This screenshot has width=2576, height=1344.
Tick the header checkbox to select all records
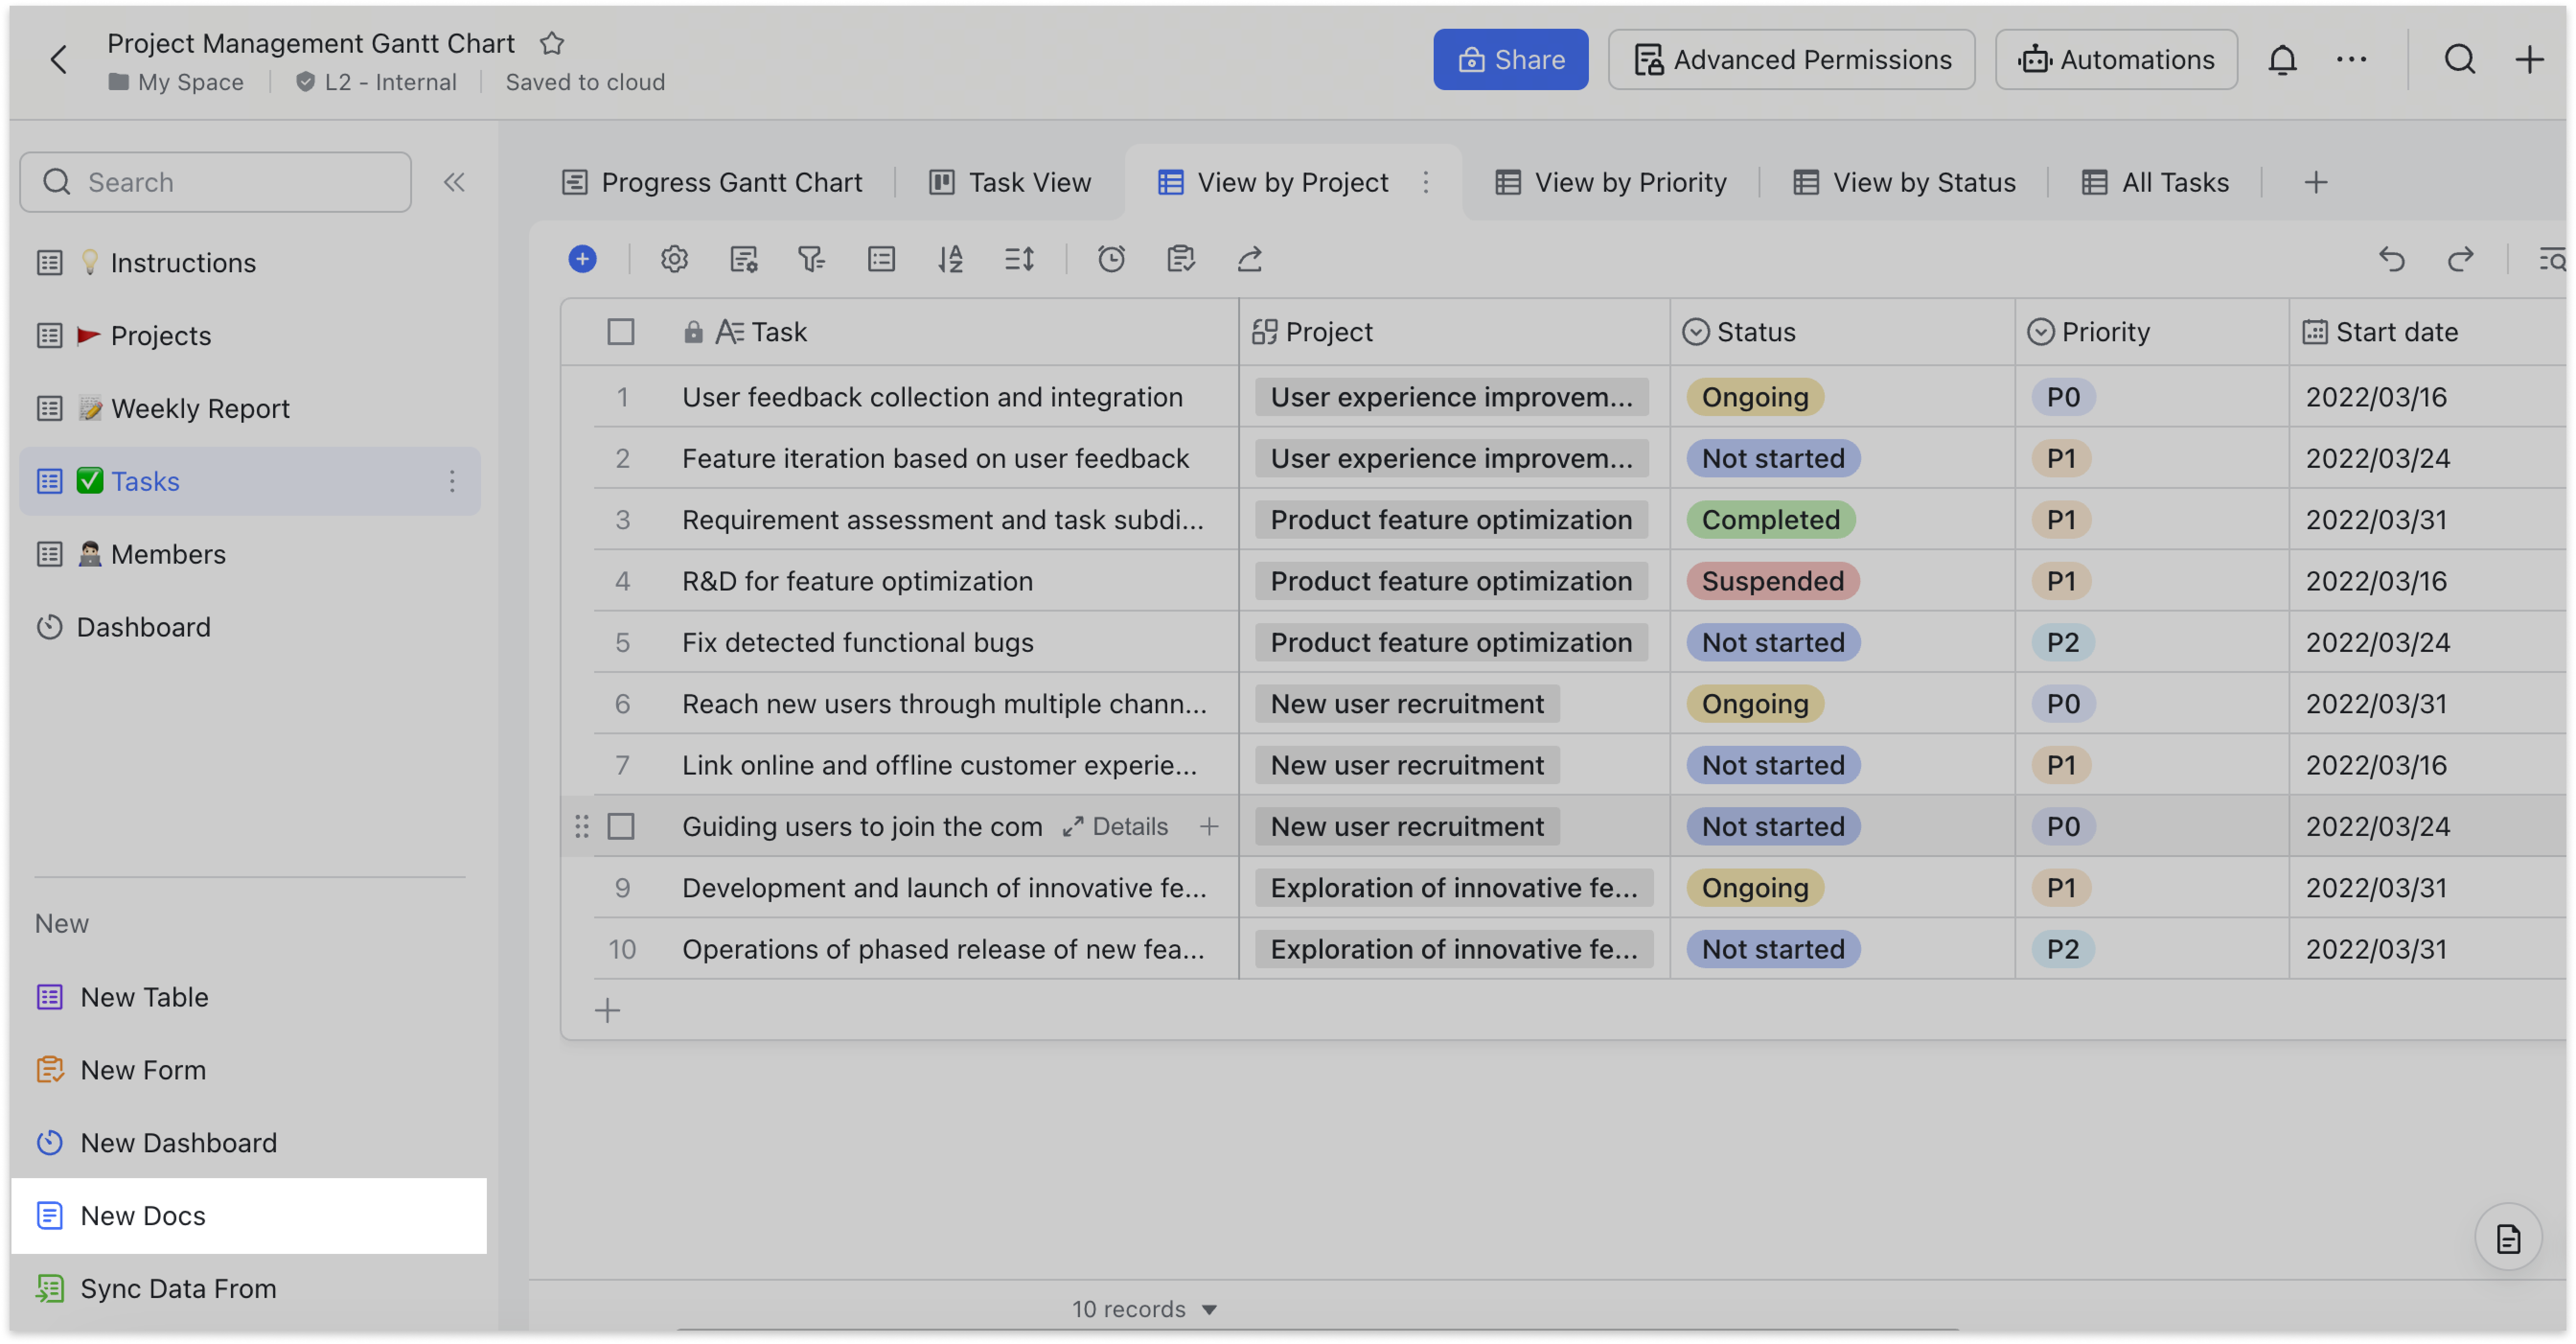(x=621, y=331)
